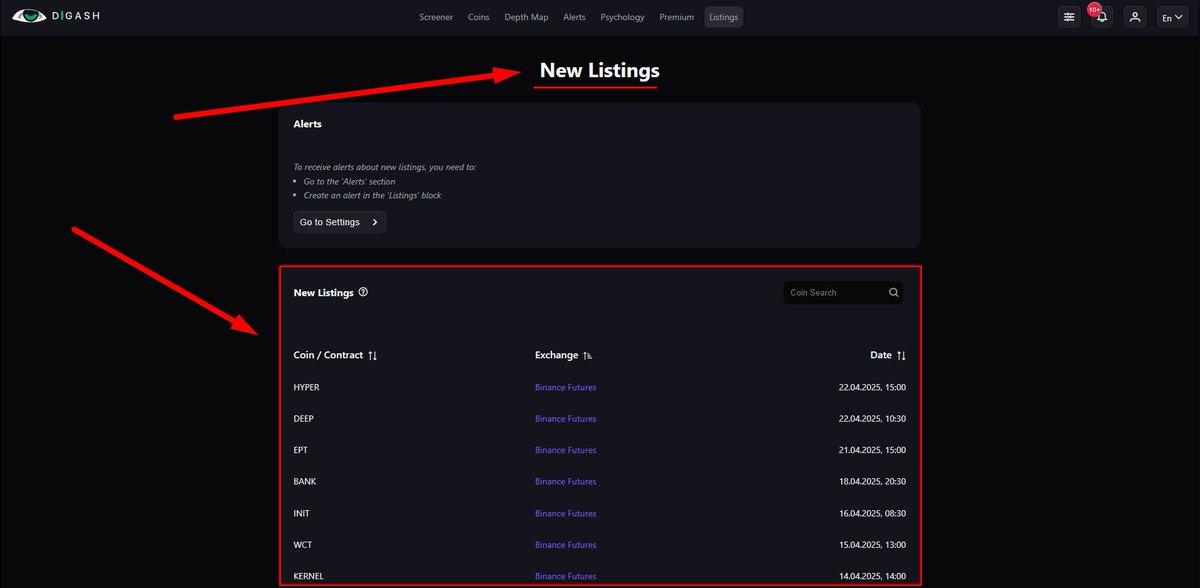This screenshot has width=1200, height=588.
Task: Sort by Exchange column sort icon
Action: click(x=587, y=355)
